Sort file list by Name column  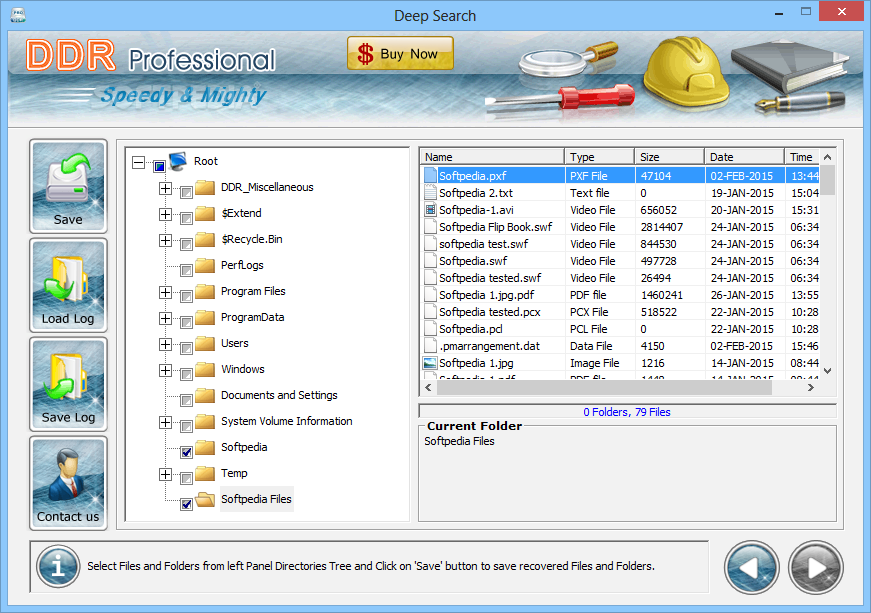point(492,157)
